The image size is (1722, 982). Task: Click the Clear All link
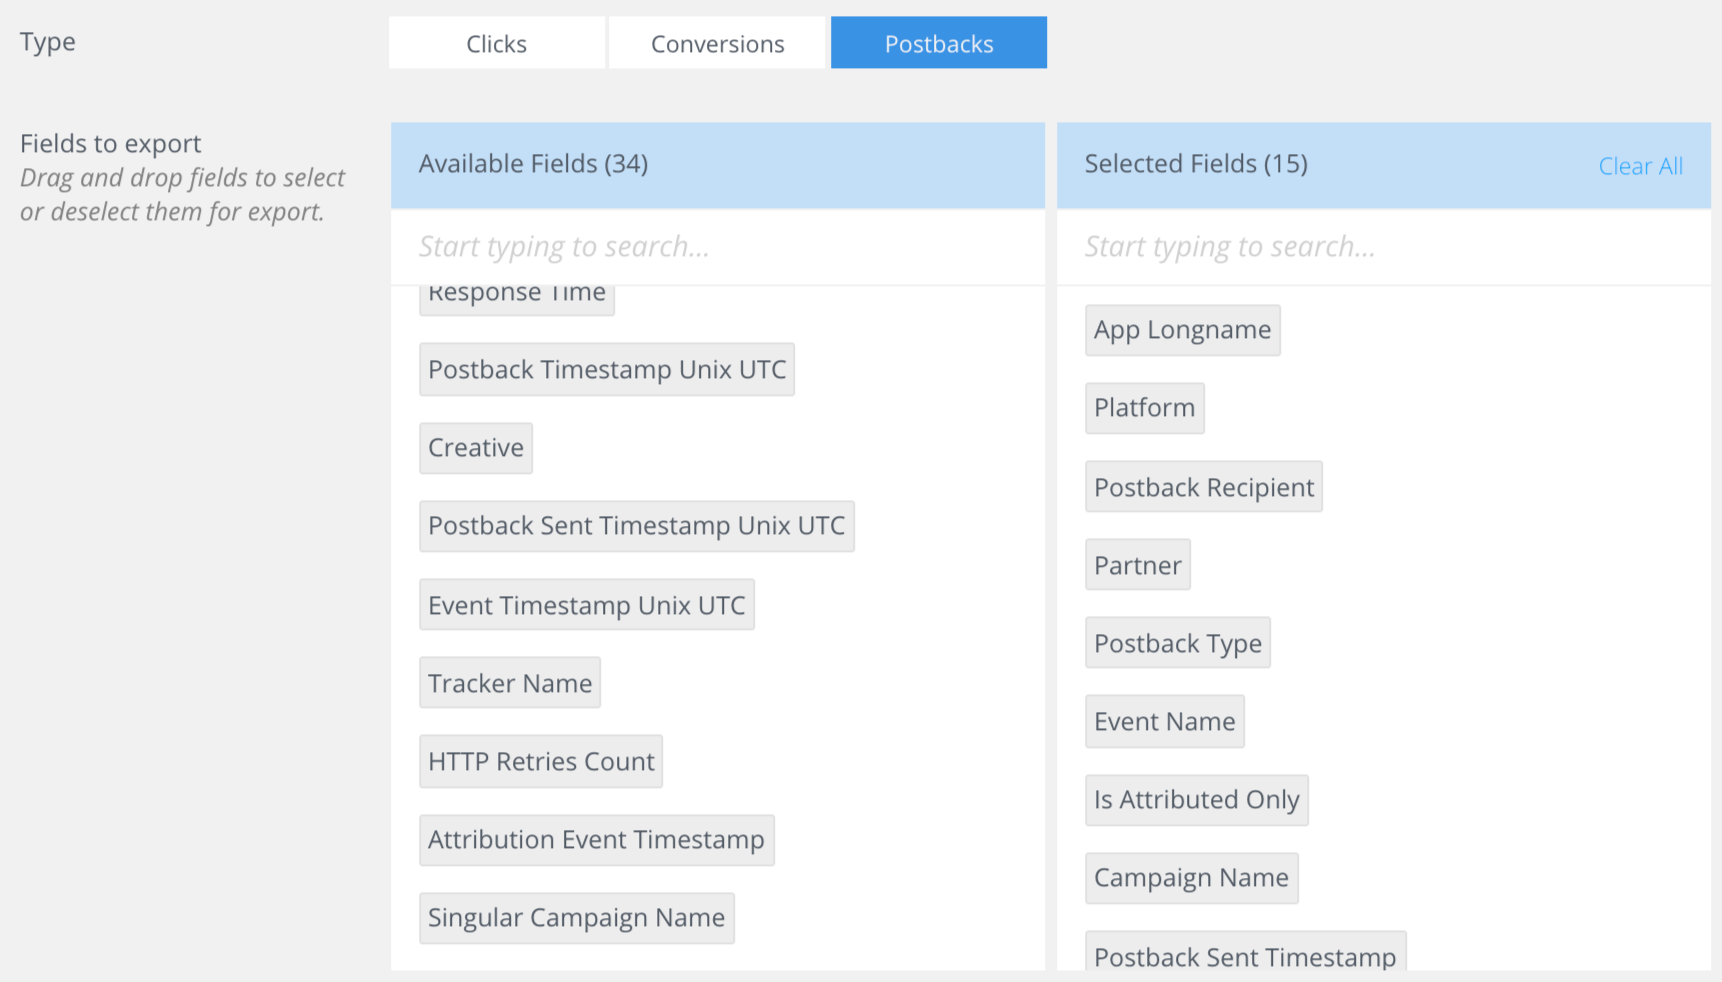(1640, 166)
